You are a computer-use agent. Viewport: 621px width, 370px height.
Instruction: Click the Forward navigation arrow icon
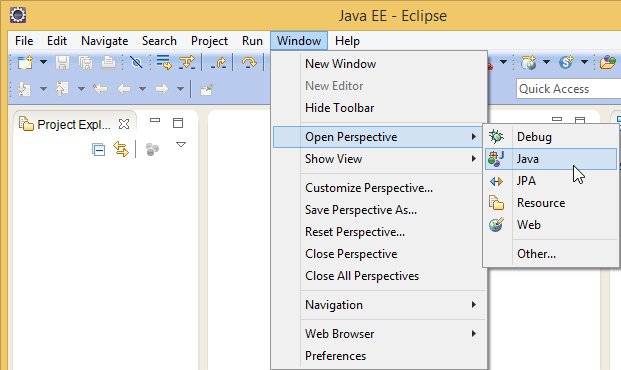(162, 89)
